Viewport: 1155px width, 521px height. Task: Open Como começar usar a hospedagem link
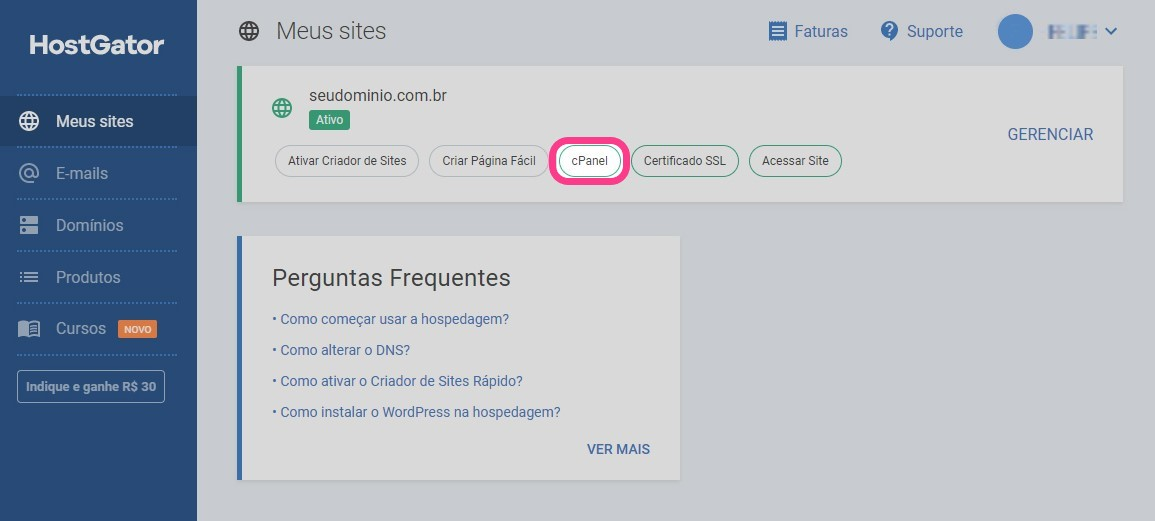(x=395, y=319)
